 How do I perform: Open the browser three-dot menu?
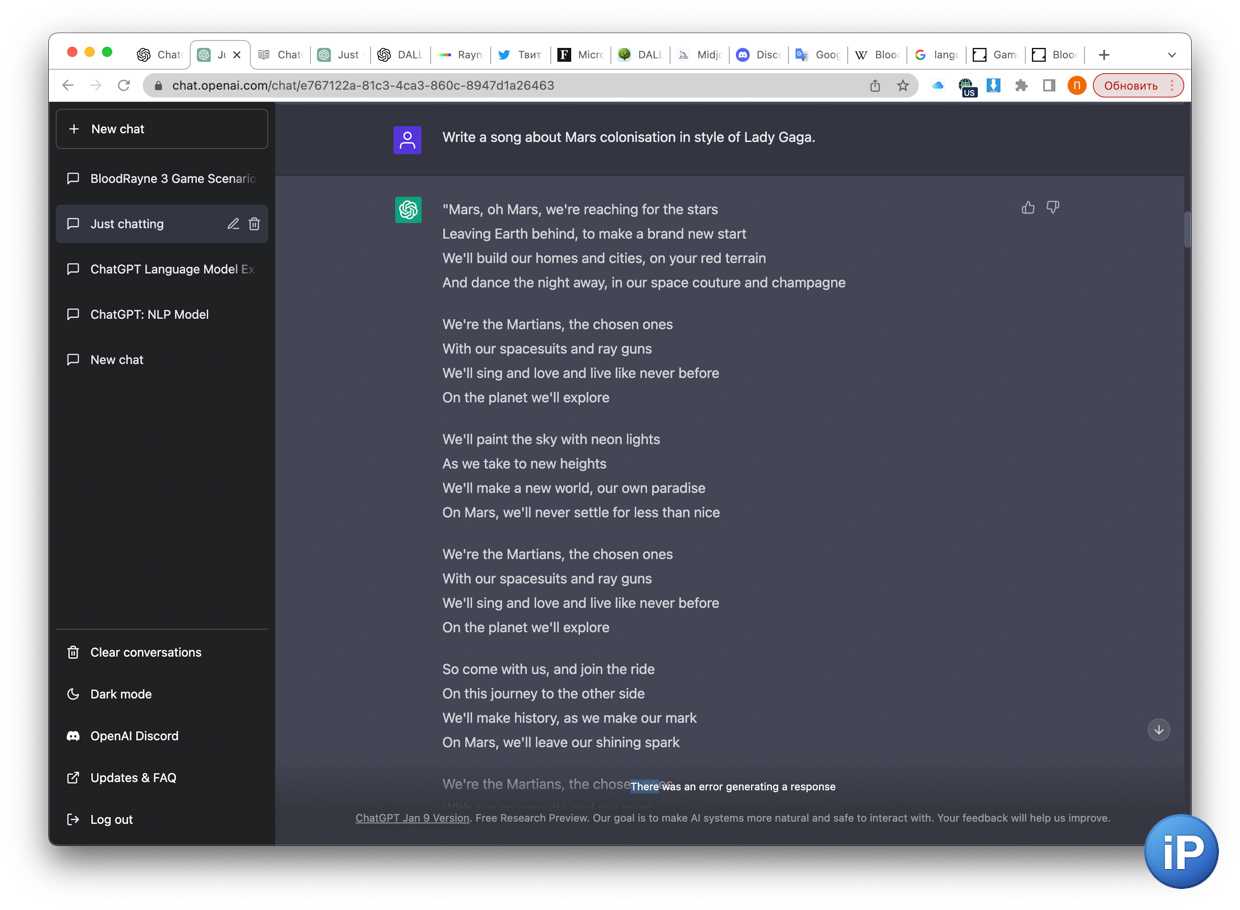1173,86
